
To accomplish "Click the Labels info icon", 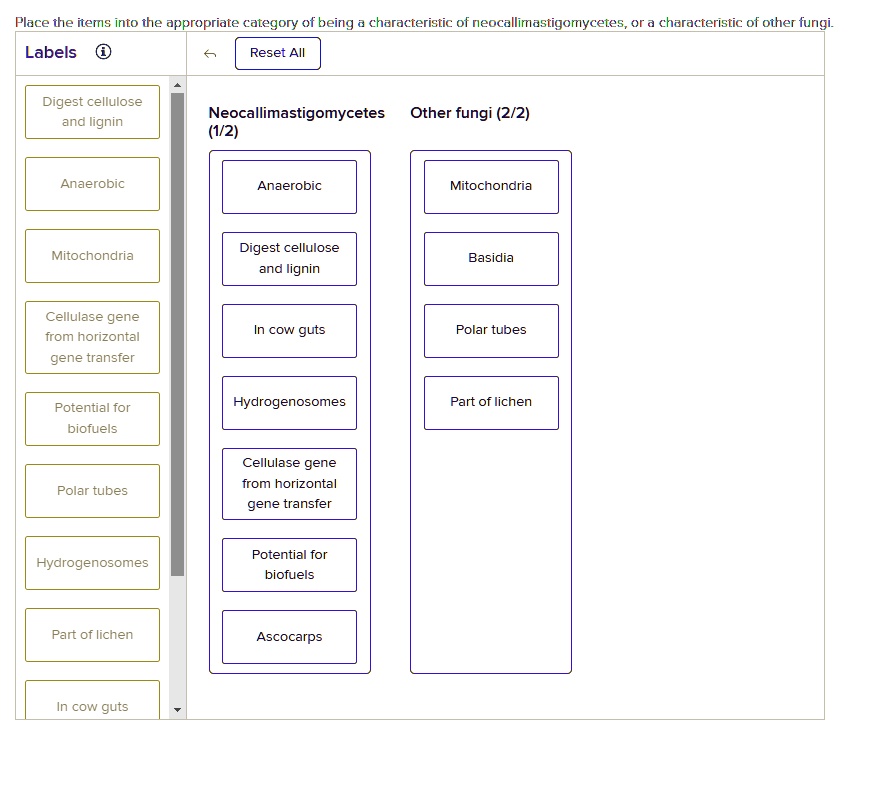I will (103, 52).
